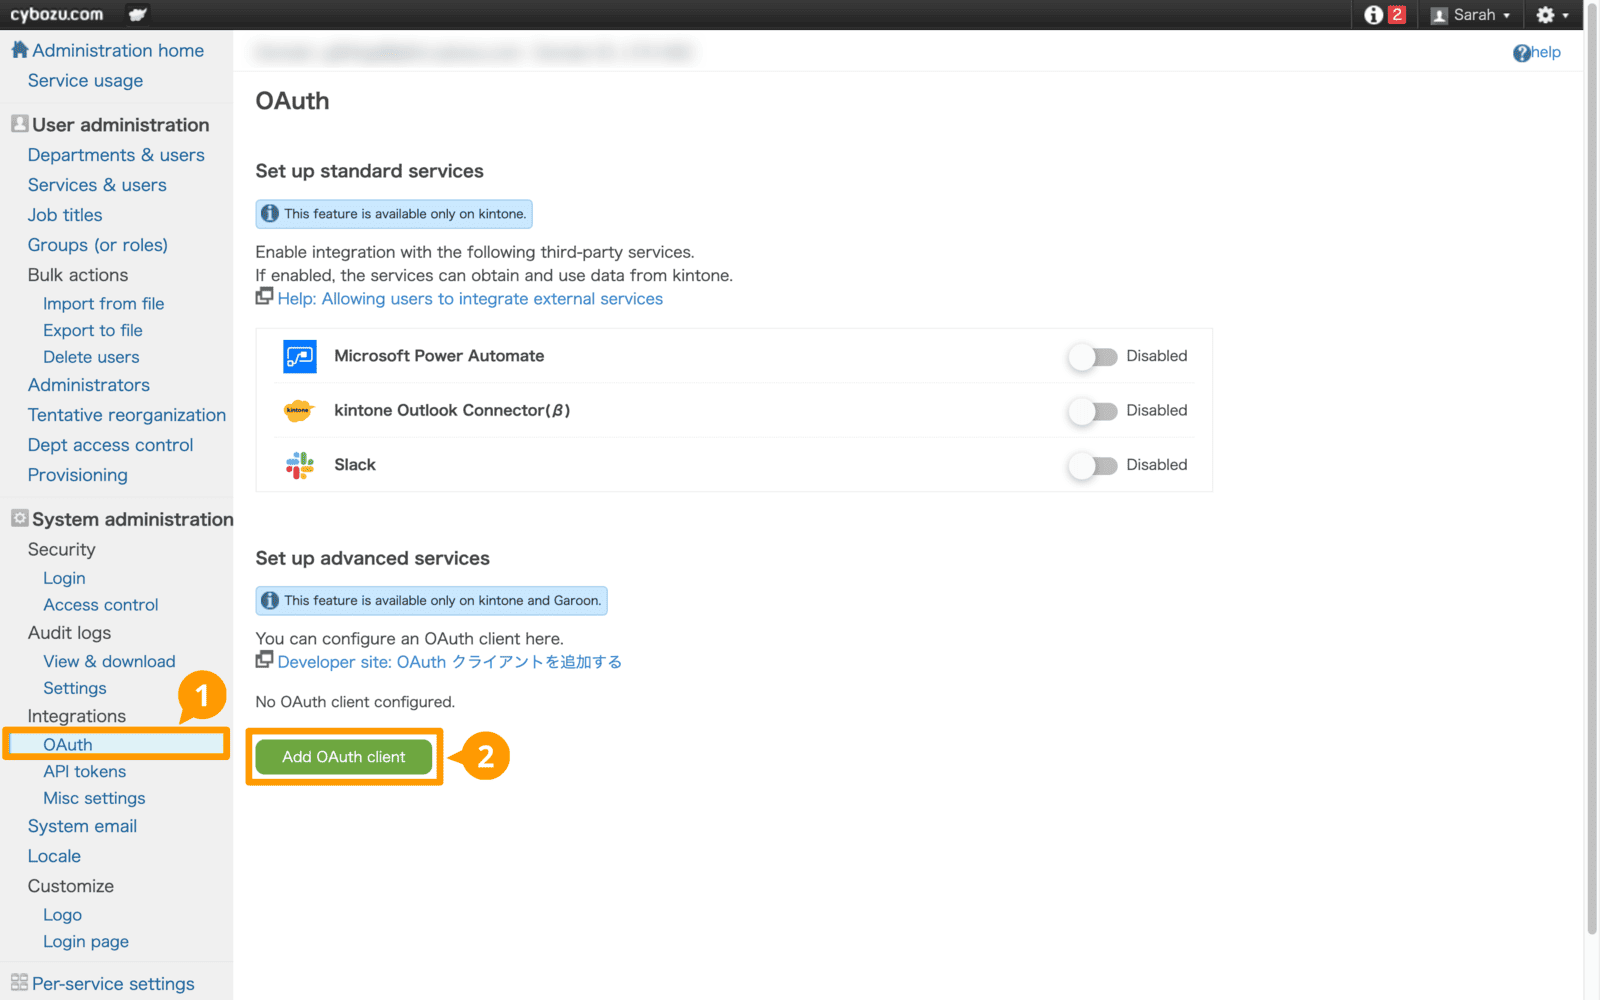1600x1000 pixels.
Task: Click the external-link icon beside Help link
Action: point(264,296)
